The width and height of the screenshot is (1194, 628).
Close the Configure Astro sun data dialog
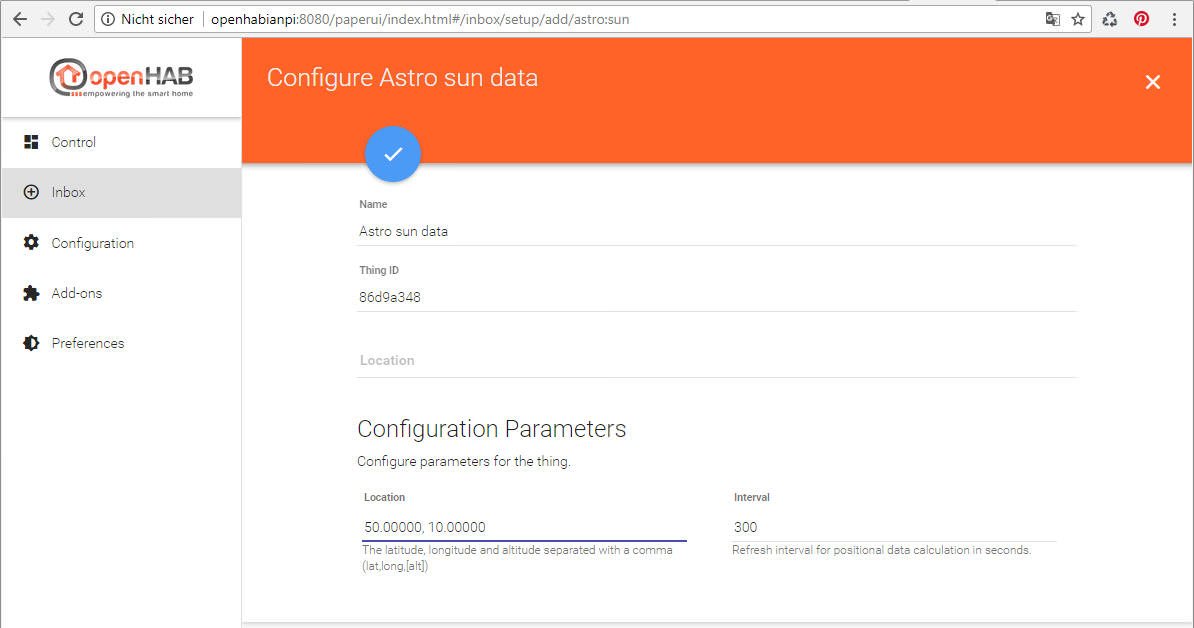click(x=1153, y=81)
